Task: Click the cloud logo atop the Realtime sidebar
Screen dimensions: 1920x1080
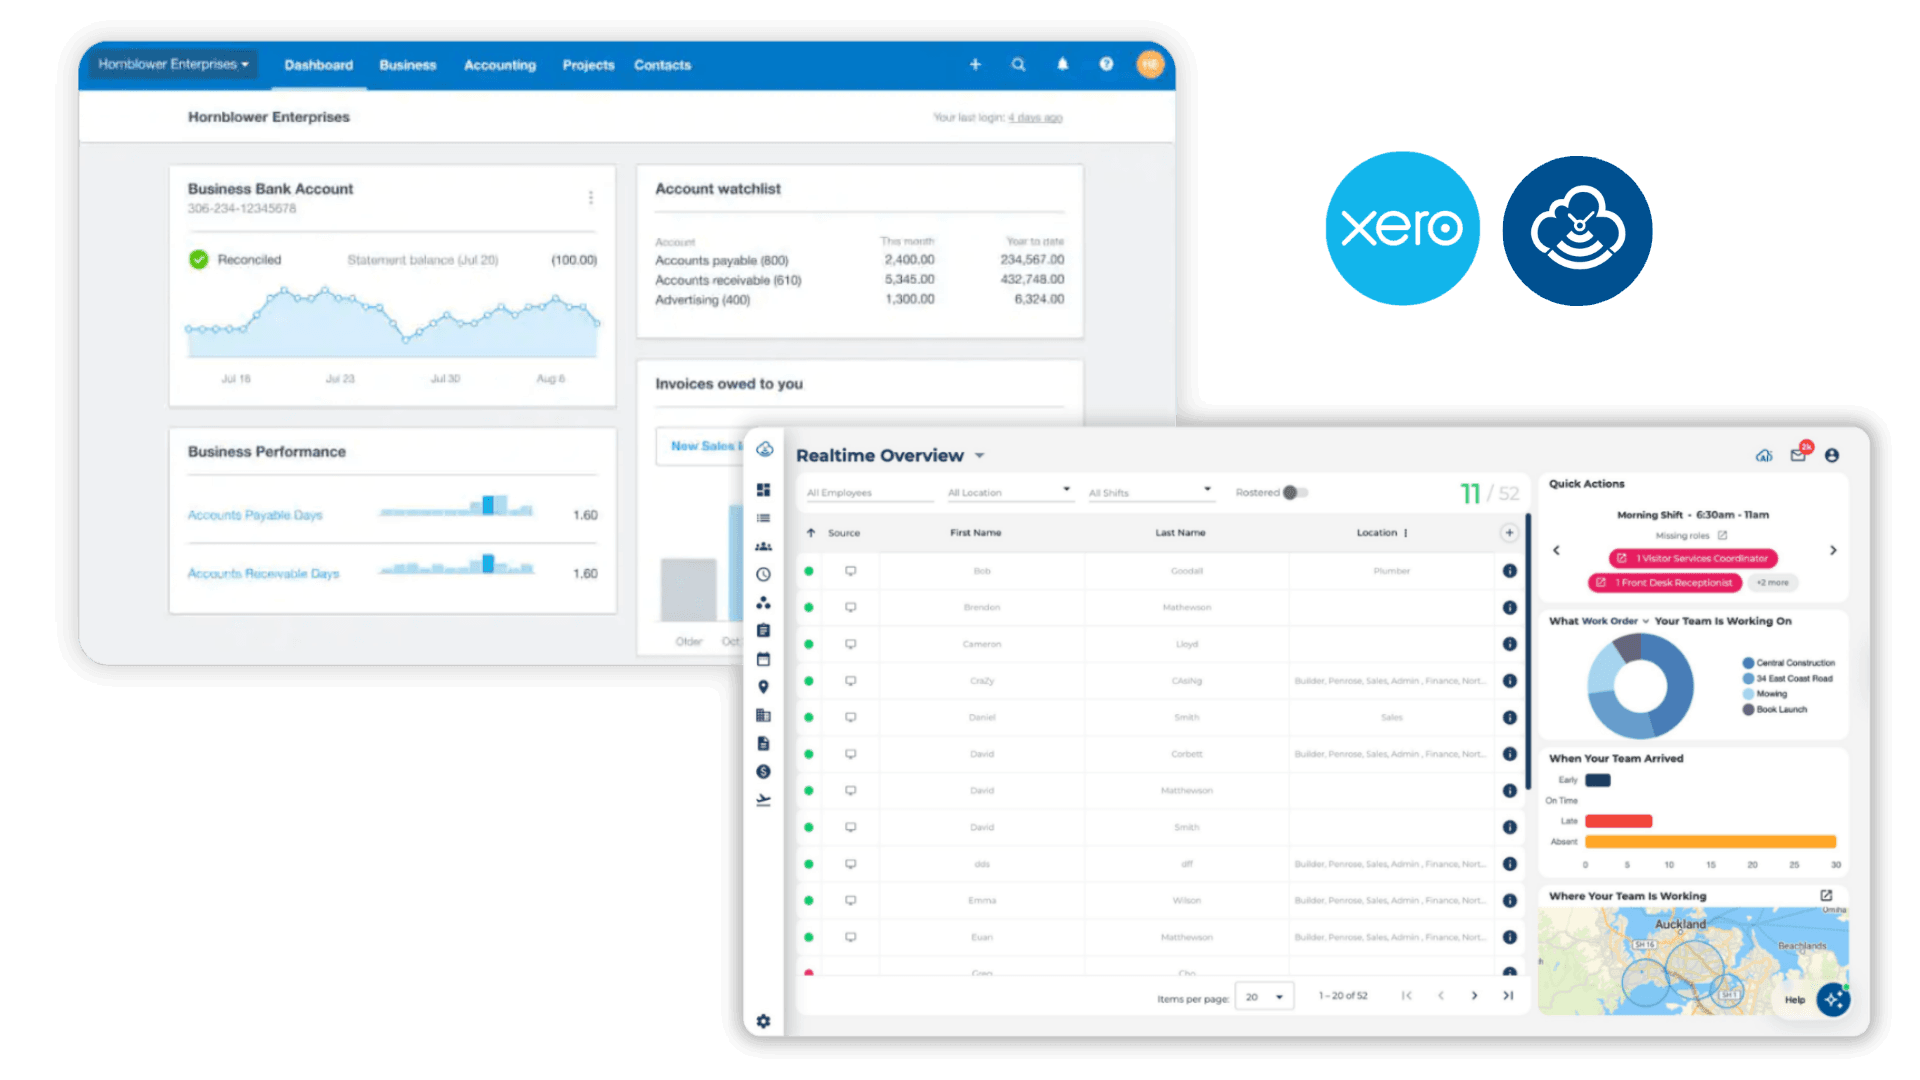Action: (x=765, y=449)
